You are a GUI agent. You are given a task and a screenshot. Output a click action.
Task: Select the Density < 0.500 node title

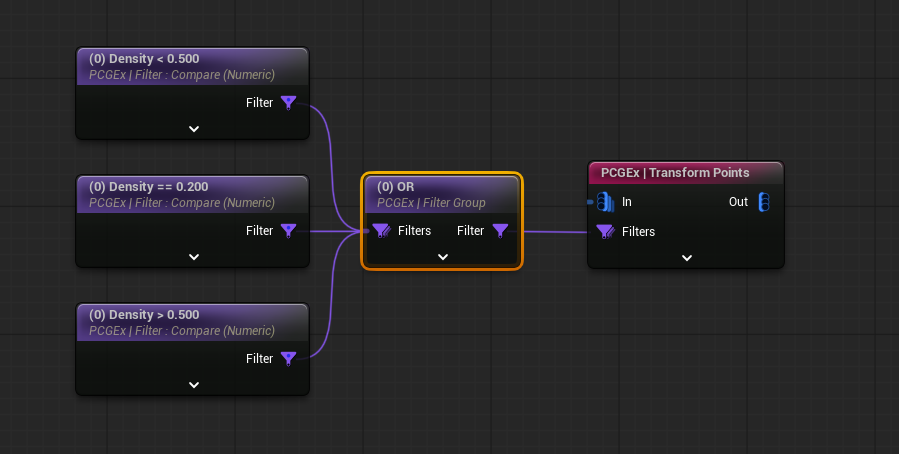point(144,59)
